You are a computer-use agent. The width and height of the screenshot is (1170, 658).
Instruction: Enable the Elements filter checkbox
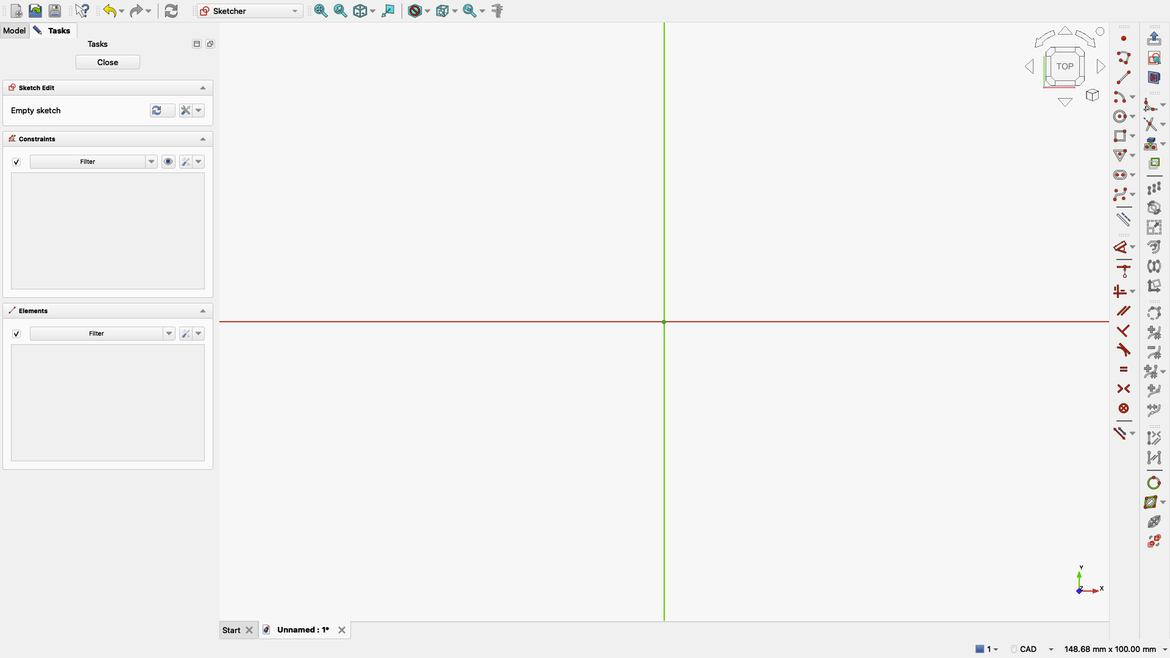15,333
